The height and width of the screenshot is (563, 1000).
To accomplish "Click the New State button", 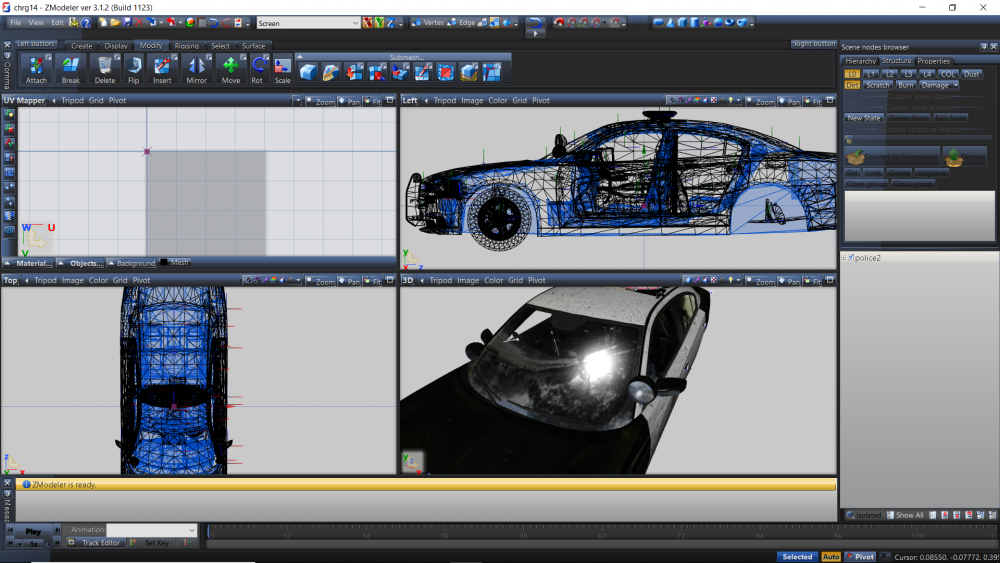I will 864,118.
